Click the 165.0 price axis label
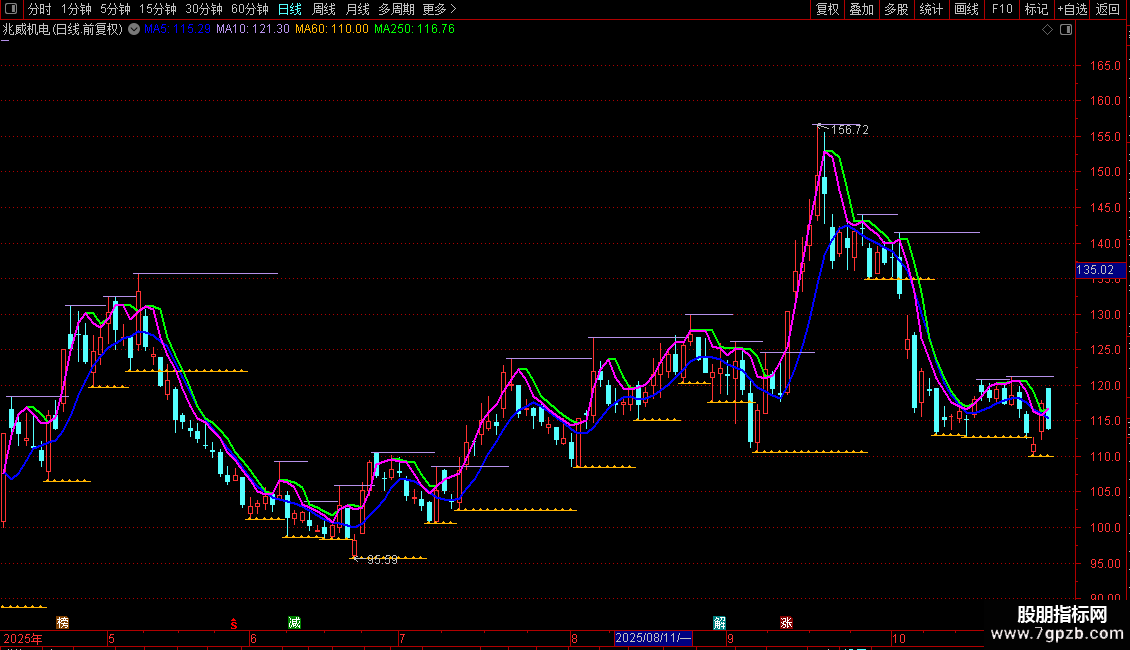The width and height of the screenshot is (1130, 650). (x=1105, y=66)
